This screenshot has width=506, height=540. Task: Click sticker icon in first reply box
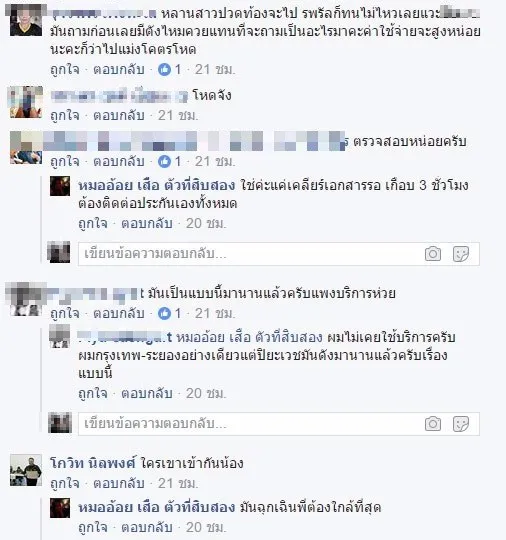461,254
